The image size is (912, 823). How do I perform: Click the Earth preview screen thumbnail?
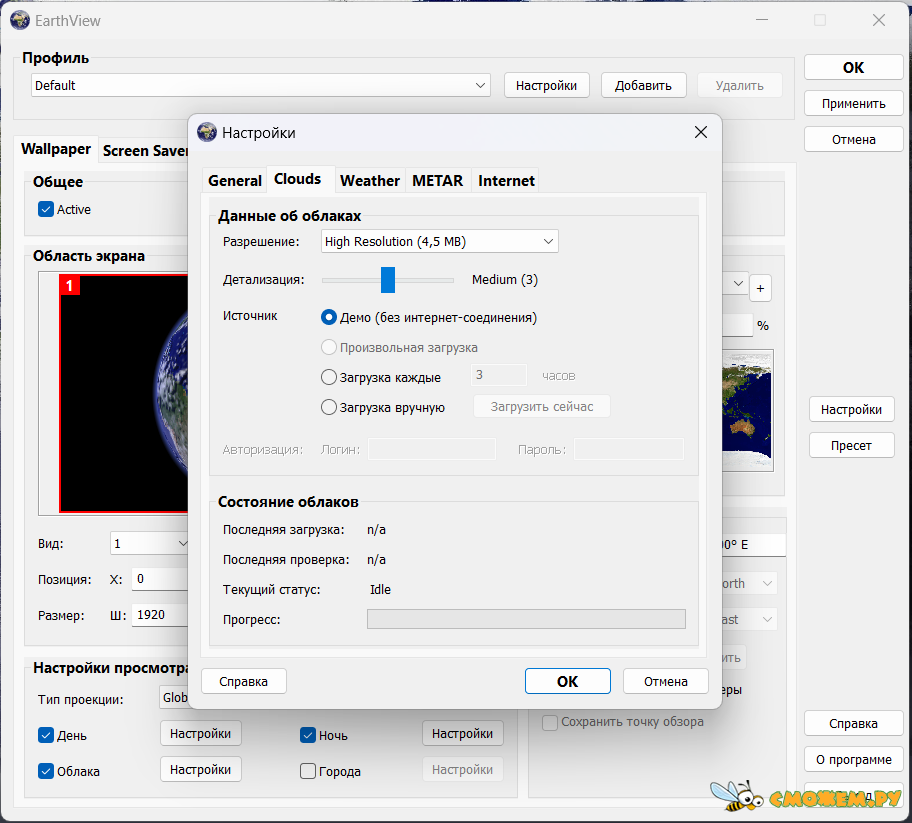[x=124, y=394]
